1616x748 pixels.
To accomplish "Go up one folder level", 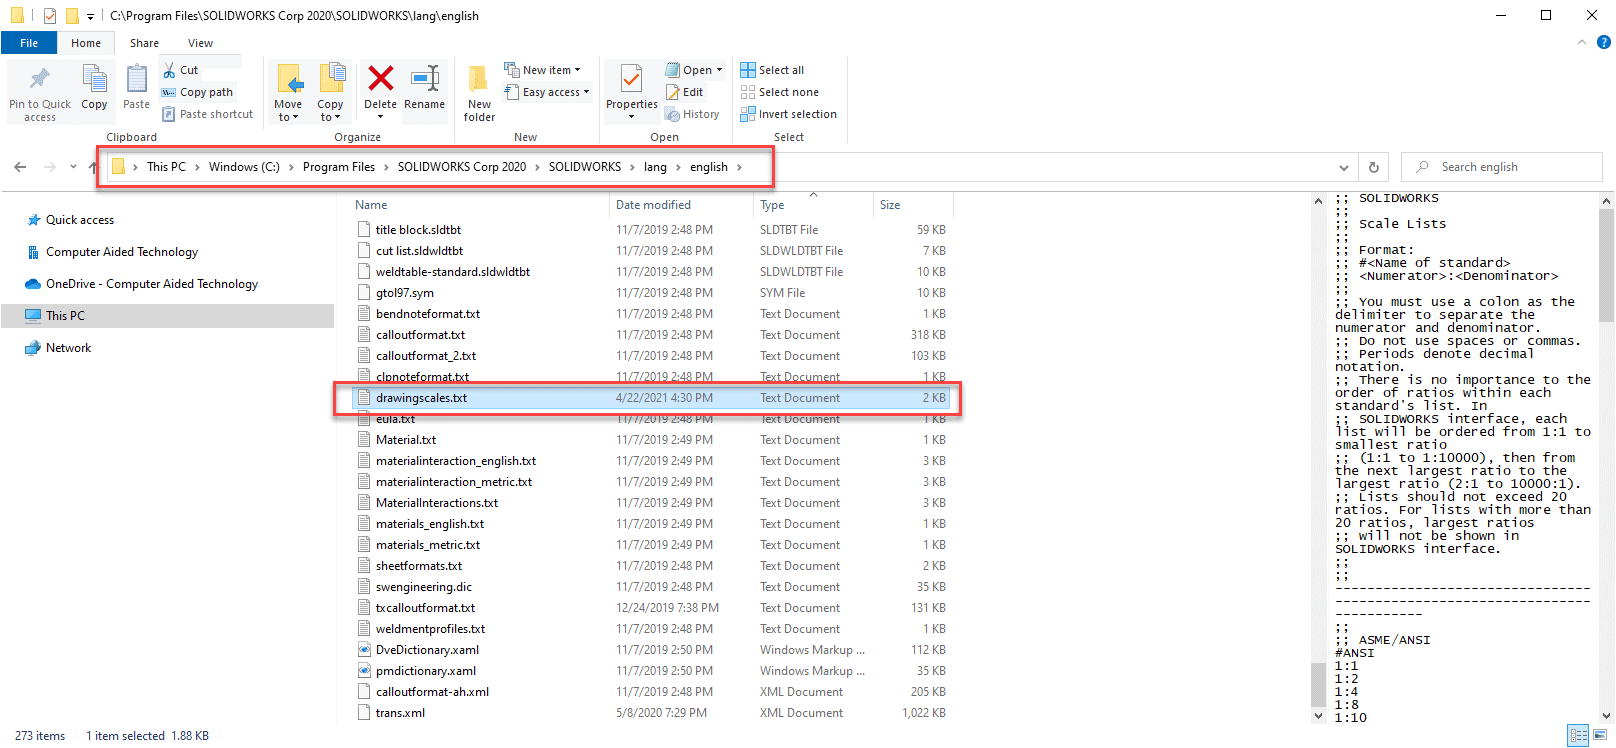I will (92, 167).
